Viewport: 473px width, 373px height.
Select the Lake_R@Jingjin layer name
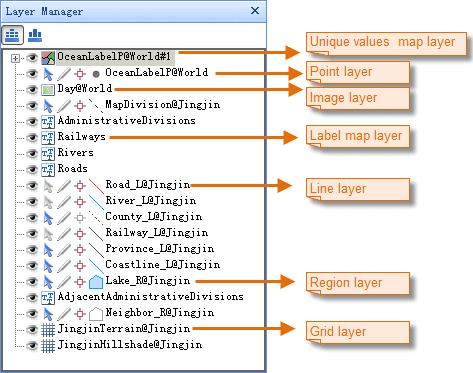point(148,281)
